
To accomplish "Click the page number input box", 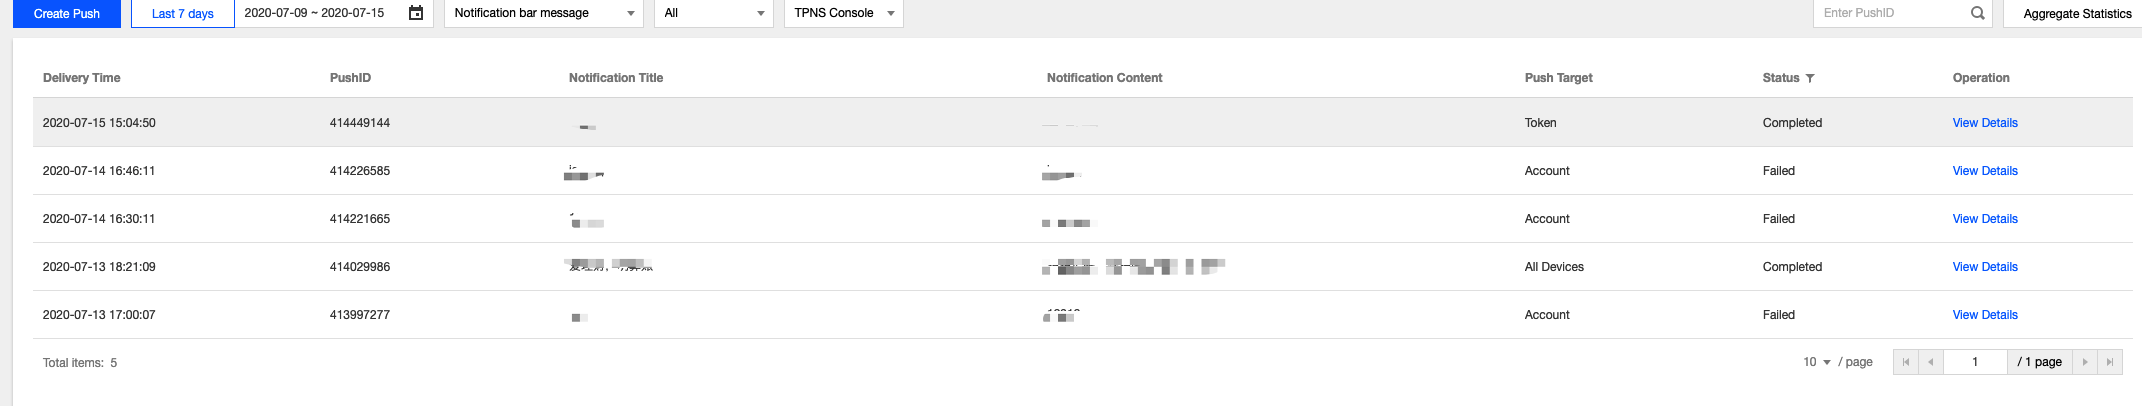I will point(1975,362).
